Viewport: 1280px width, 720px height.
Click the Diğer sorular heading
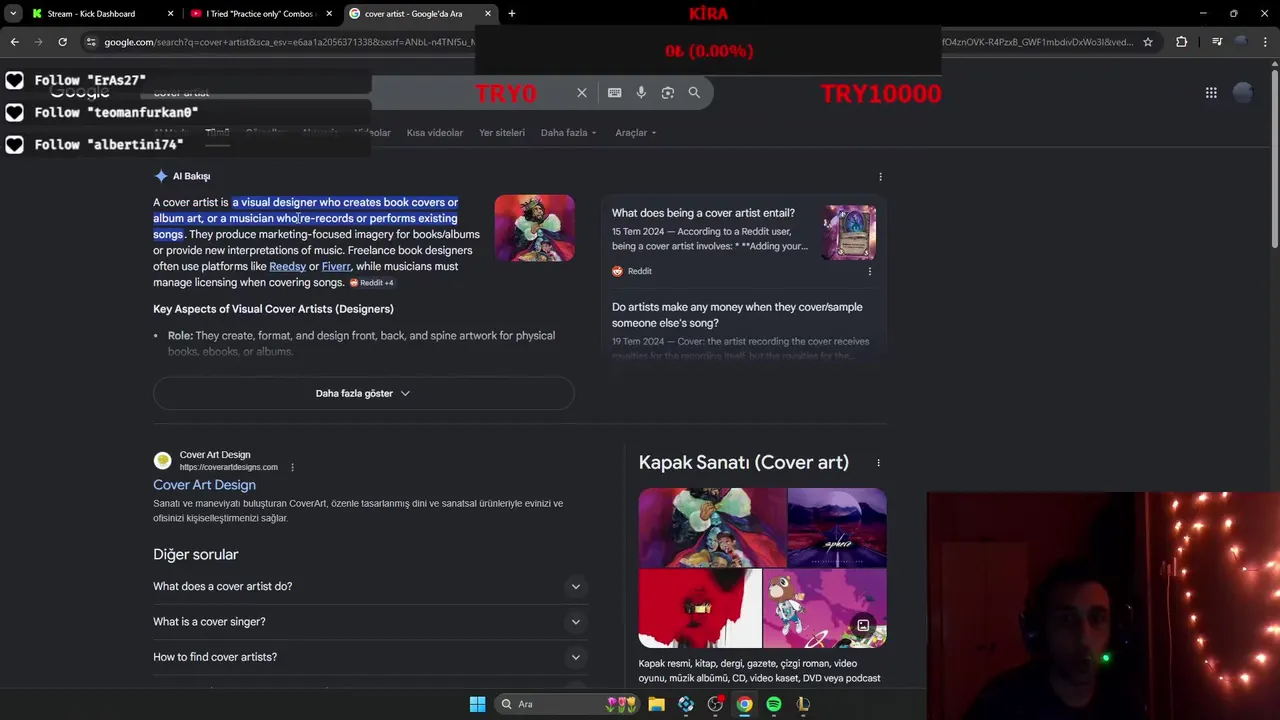tap(196, 554)
